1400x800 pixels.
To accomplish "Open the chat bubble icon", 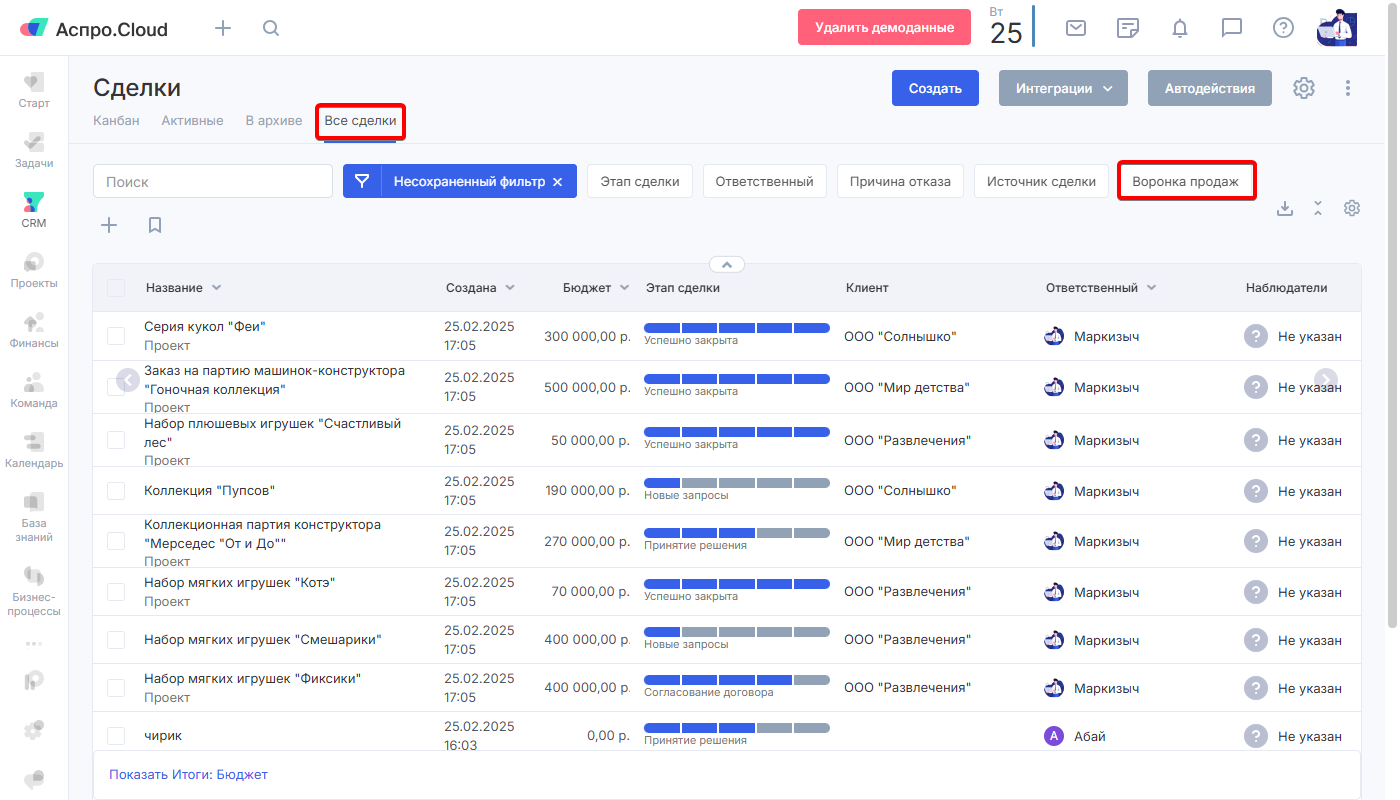I will 1232,28.
